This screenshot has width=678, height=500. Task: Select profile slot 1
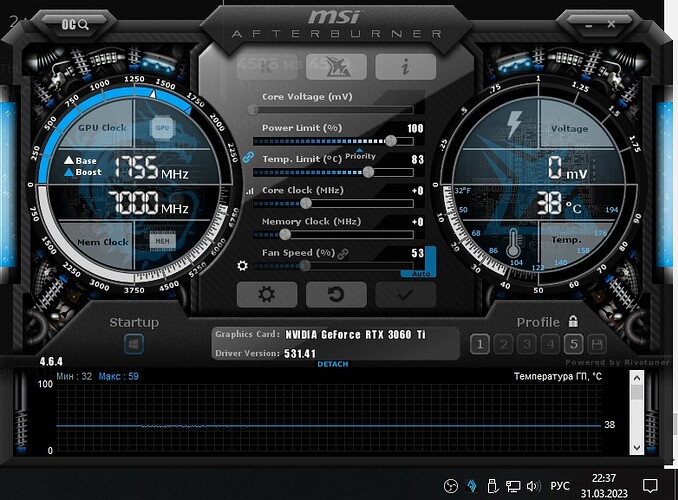(479, 344)
